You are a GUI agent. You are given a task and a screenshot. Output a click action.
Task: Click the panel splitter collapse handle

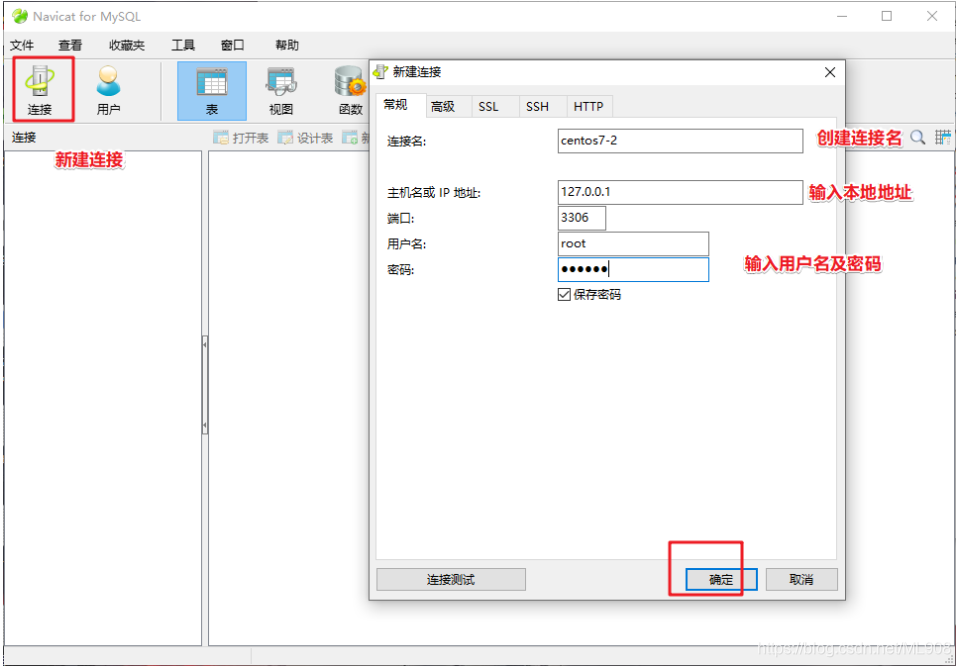205,384
